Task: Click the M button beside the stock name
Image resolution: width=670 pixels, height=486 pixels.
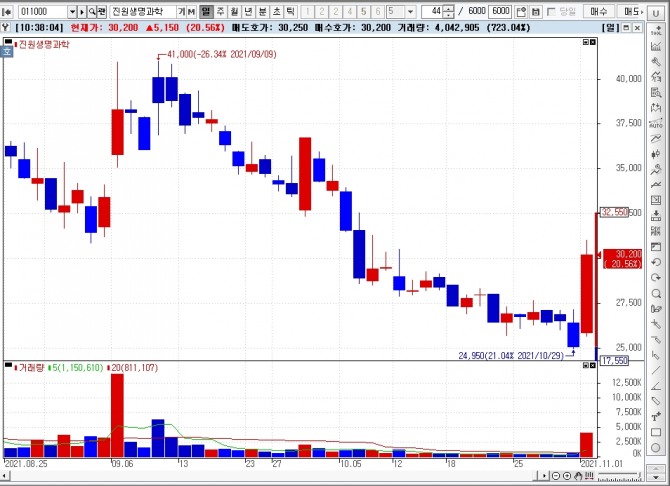Action: point(191,12)
